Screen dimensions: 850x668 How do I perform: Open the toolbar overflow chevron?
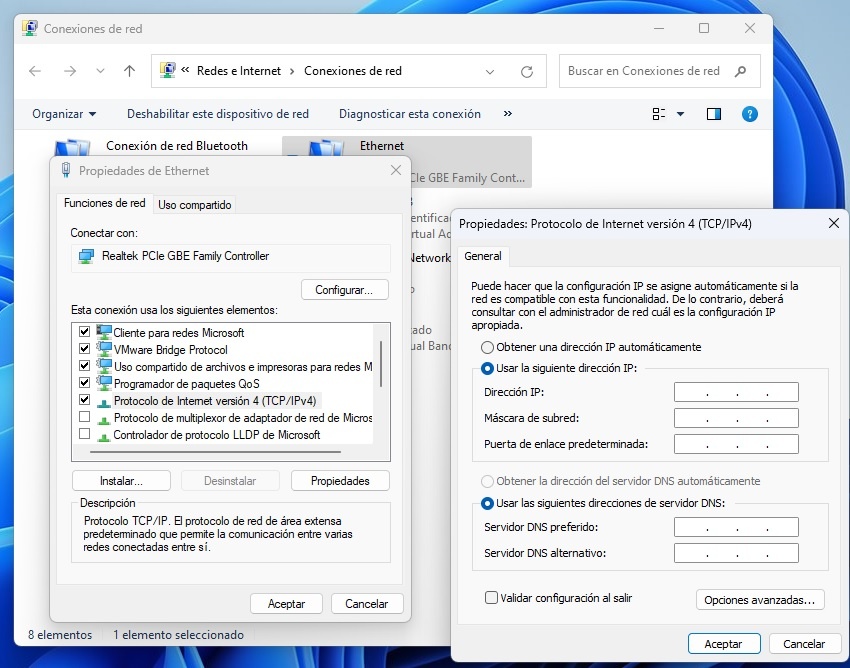click(x=507, y=113)
